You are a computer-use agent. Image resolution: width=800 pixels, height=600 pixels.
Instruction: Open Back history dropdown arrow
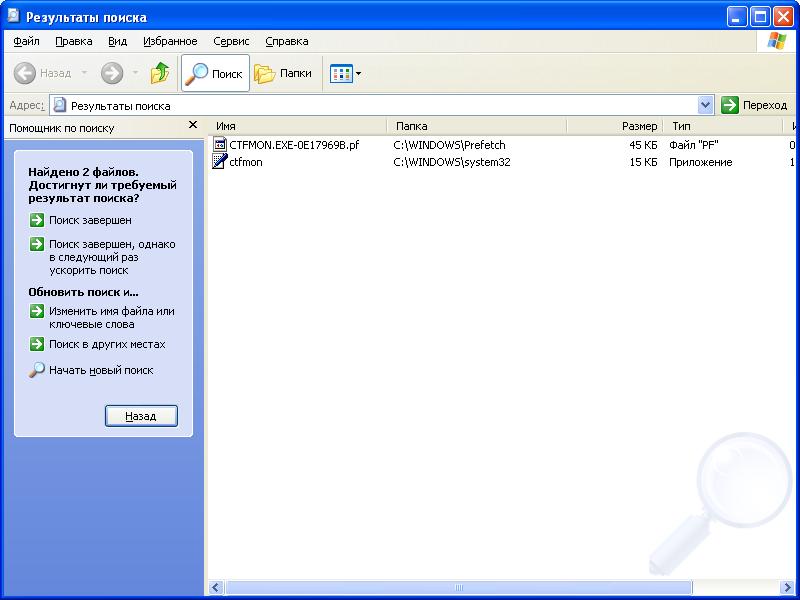84,73
